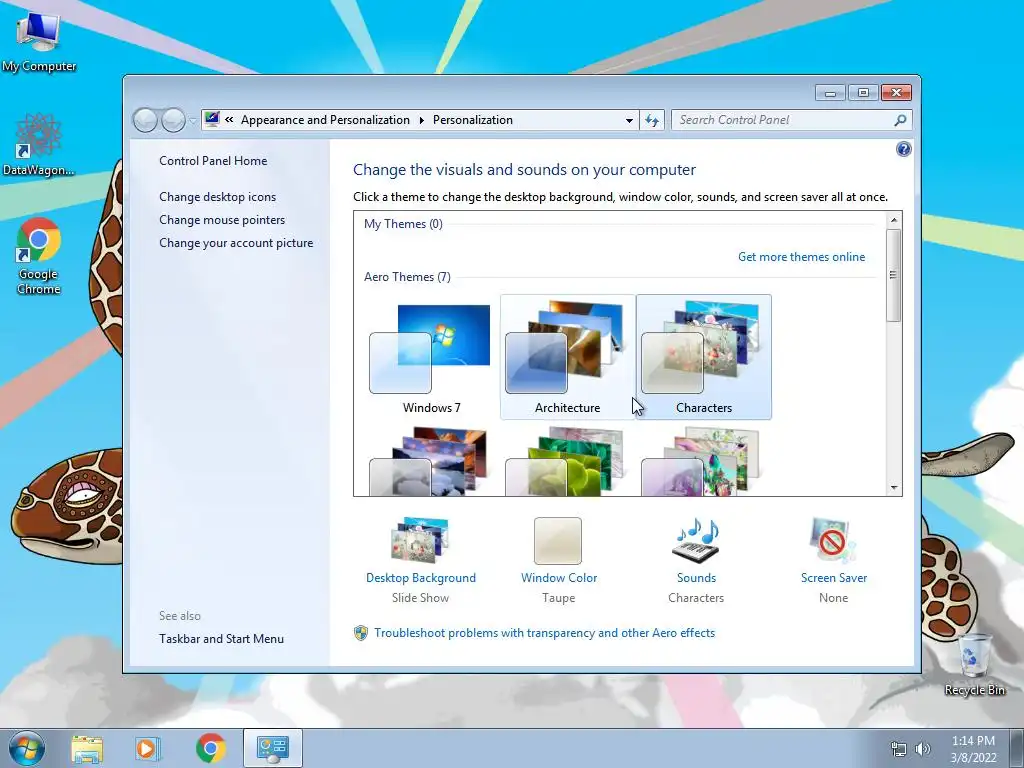Open the Windows Start menu orb

(x=27, y=748)
